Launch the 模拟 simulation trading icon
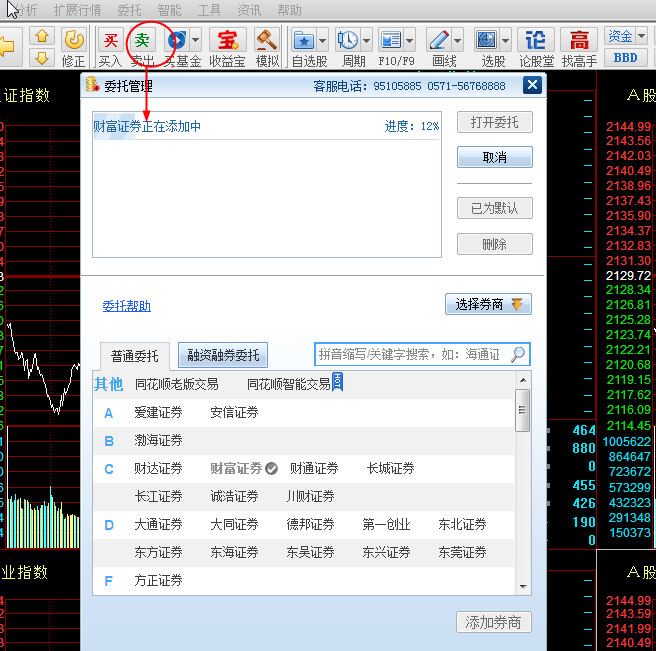Screen dimensions: 656x651 (x=267, y=41)
